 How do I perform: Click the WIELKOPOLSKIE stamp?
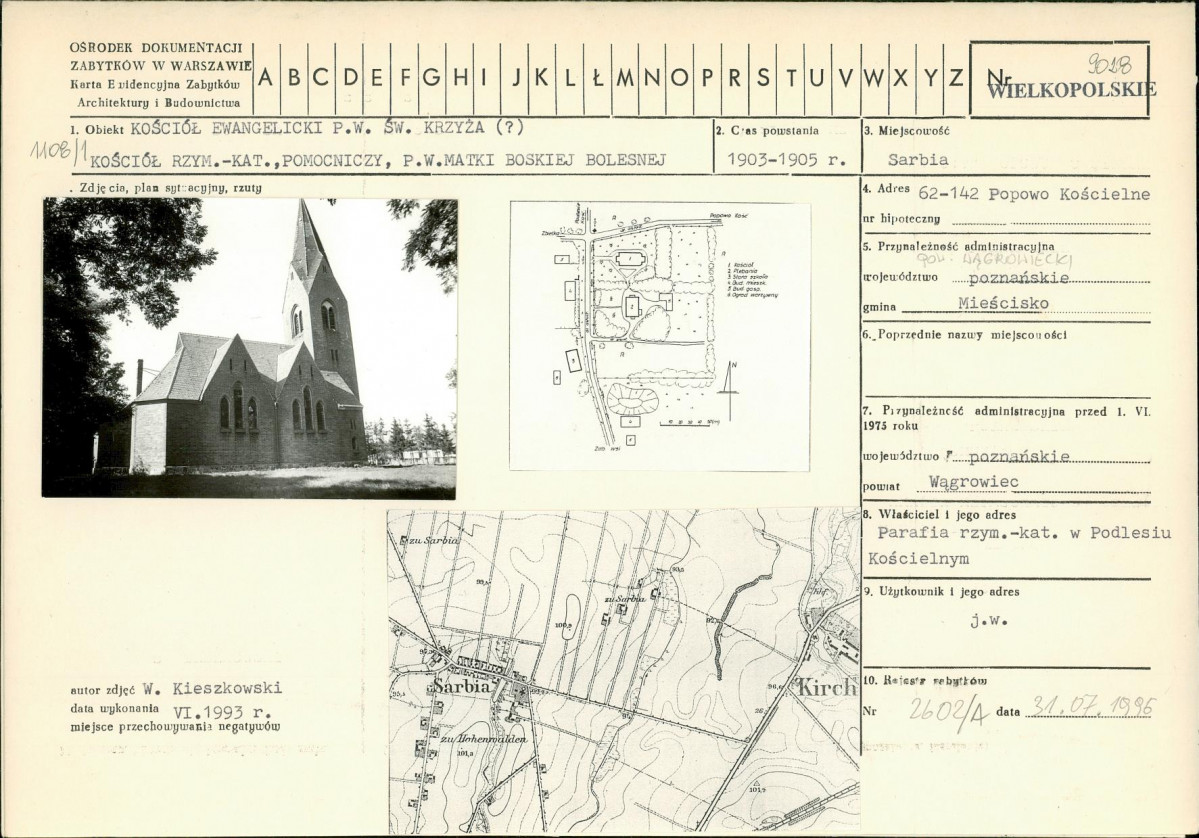[x=1071, y=90]
